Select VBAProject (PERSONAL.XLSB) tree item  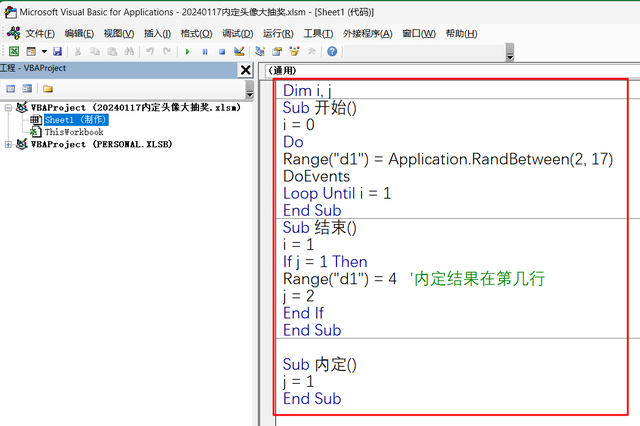(x=102, y=144)
